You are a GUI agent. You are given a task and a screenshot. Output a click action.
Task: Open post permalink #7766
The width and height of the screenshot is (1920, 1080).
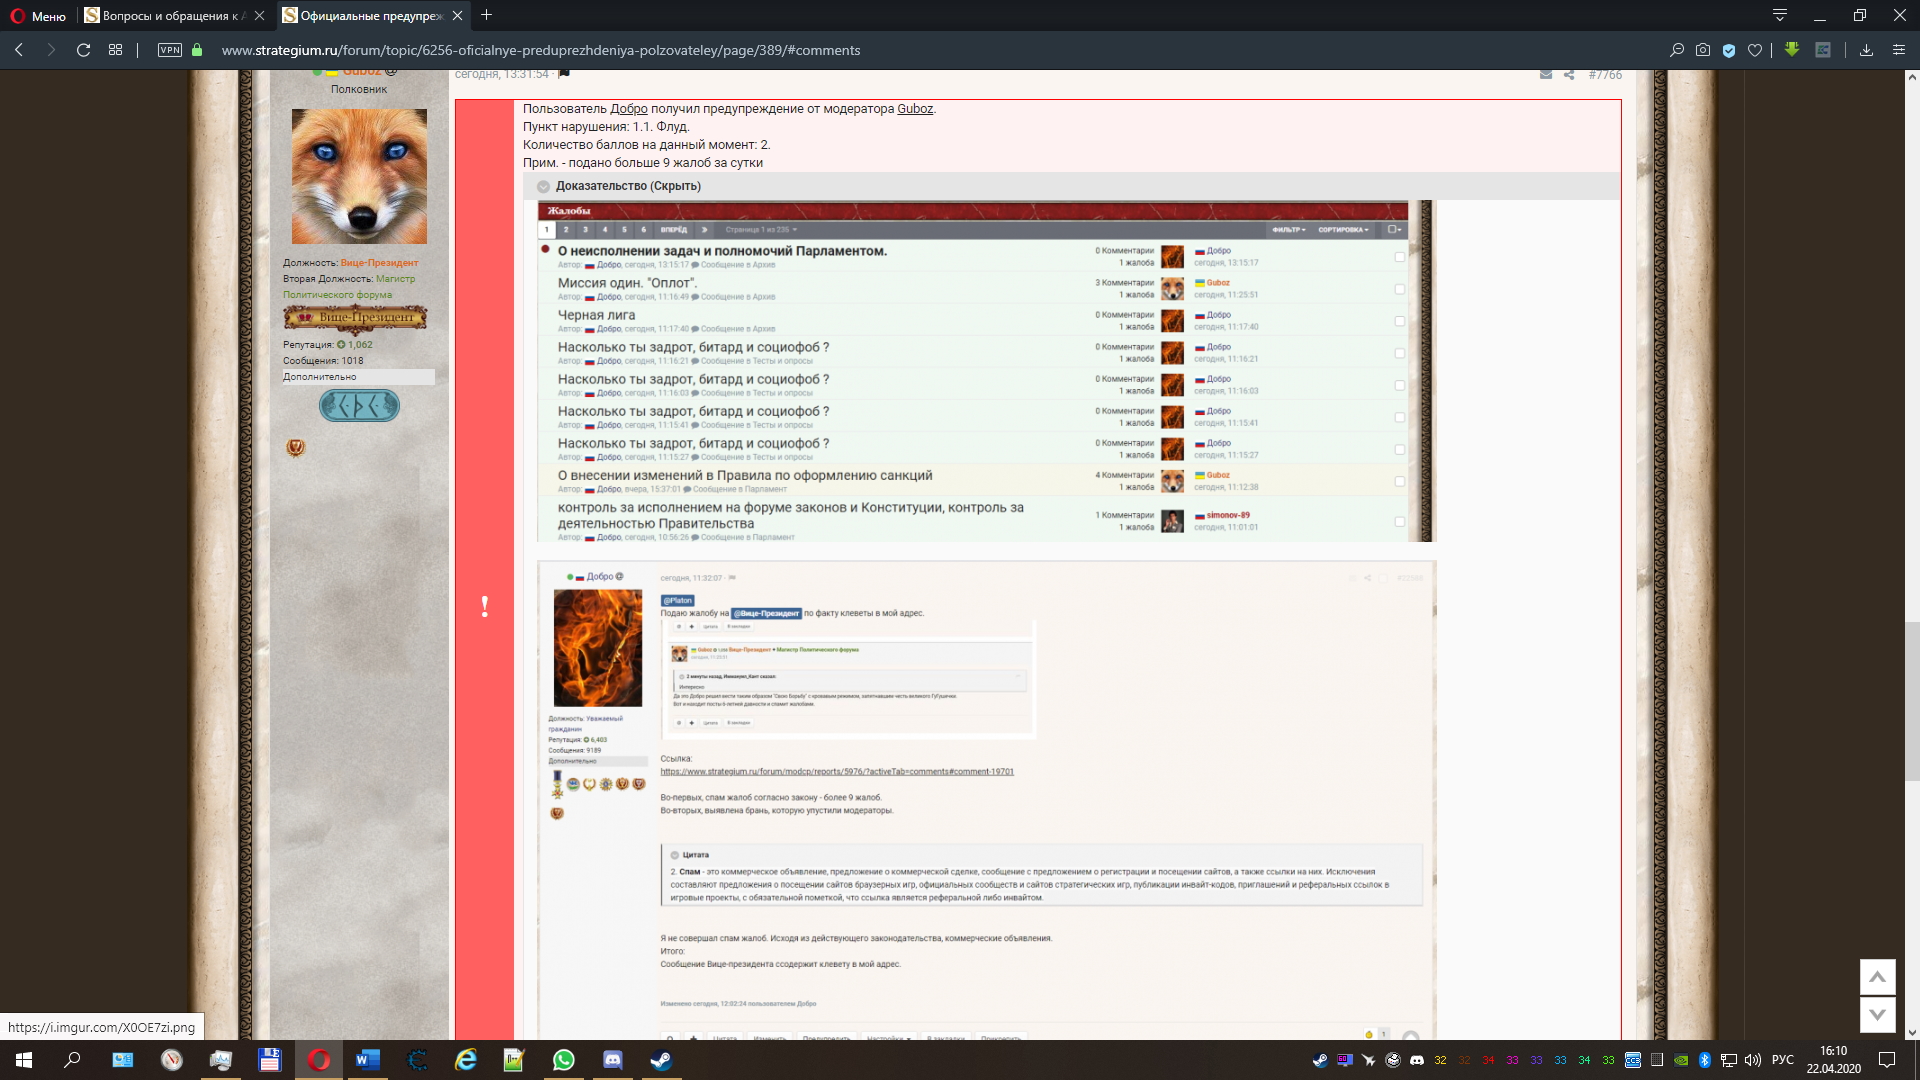click(1605, 75)
